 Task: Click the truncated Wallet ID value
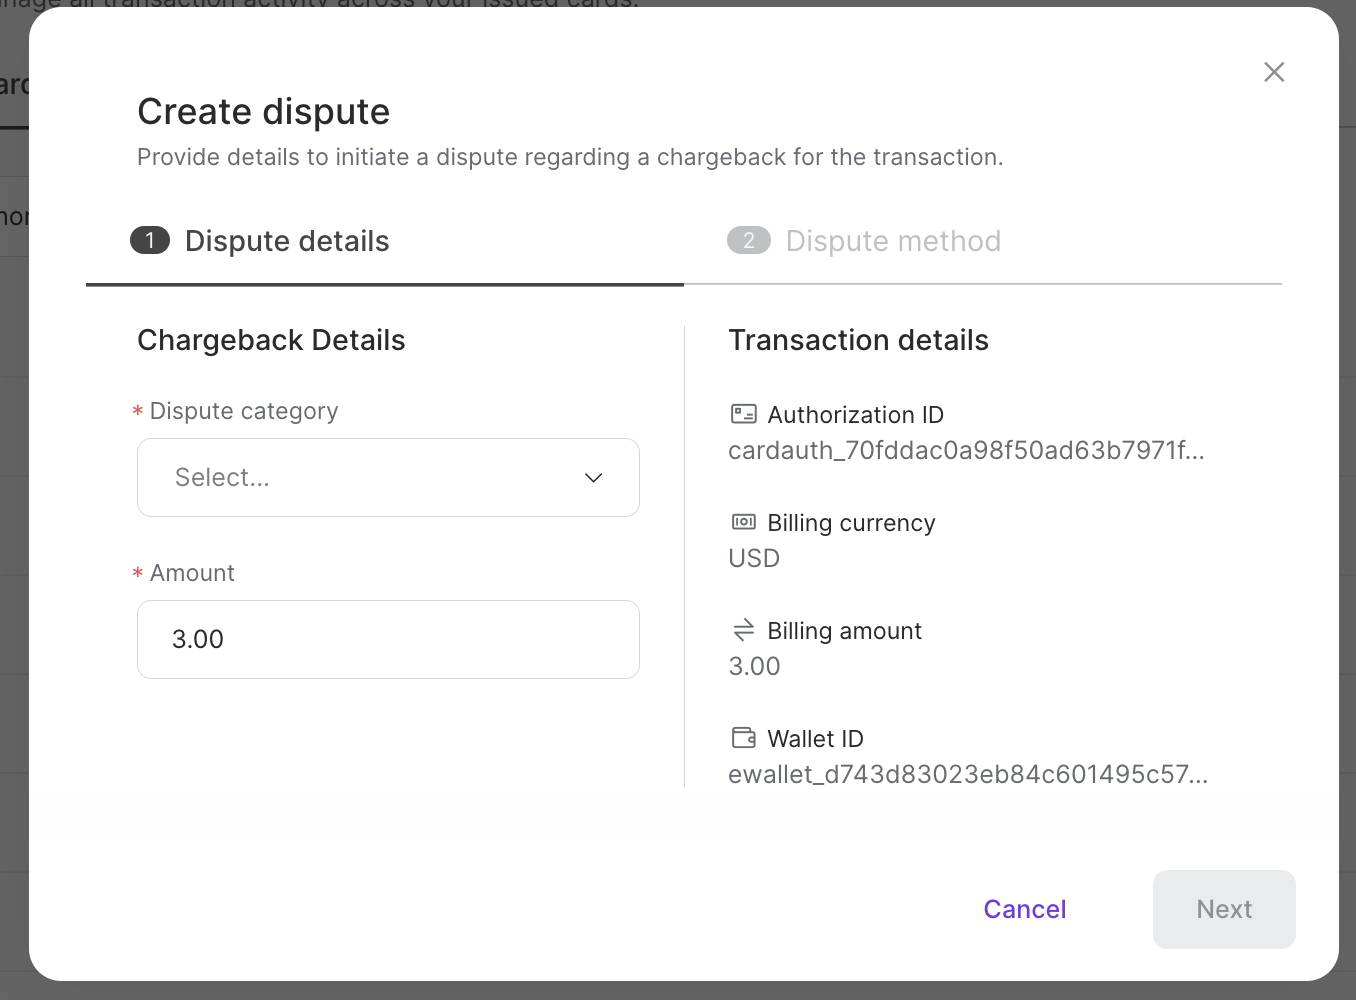point(968,773)
